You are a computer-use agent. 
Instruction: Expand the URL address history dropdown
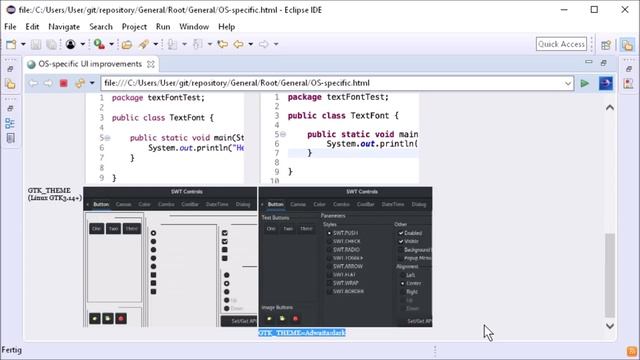(x=568, y=84)
